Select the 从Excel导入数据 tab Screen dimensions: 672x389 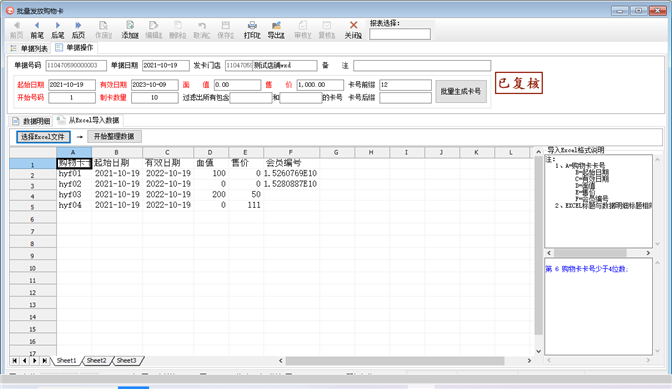click(89, 120)
